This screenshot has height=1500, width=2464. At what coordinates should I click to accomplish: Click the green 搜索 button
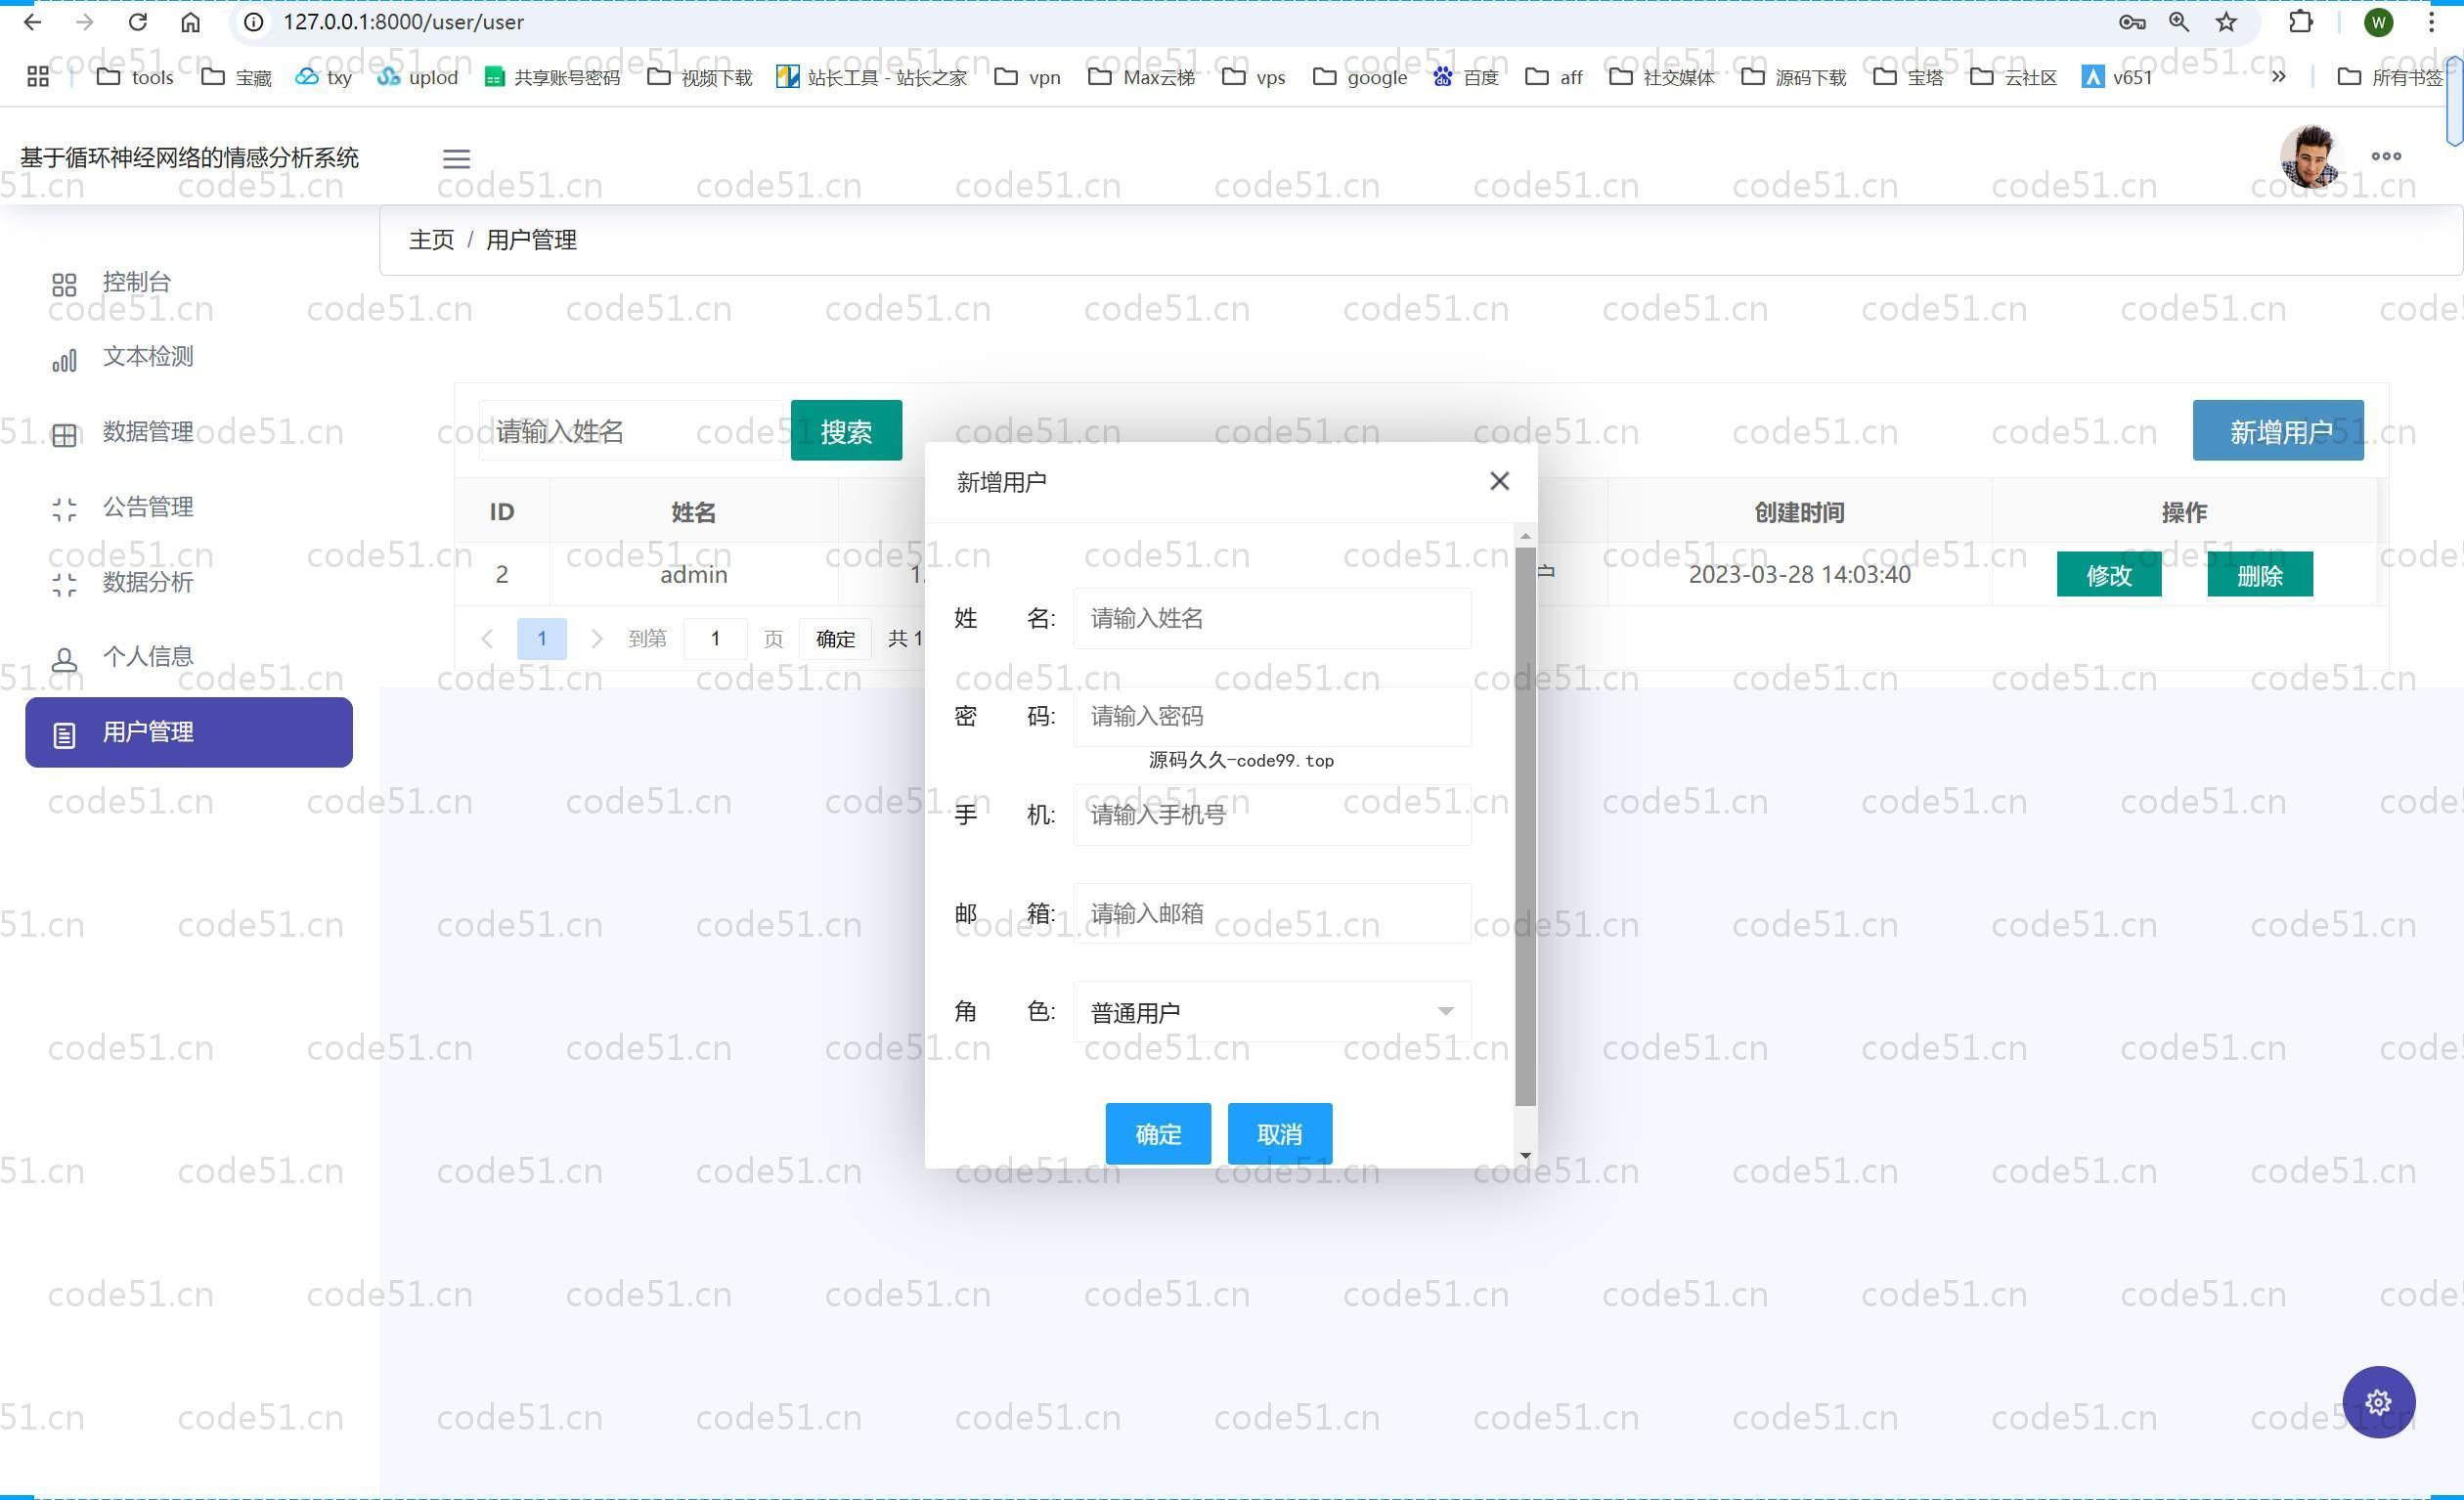click(846, 431)
